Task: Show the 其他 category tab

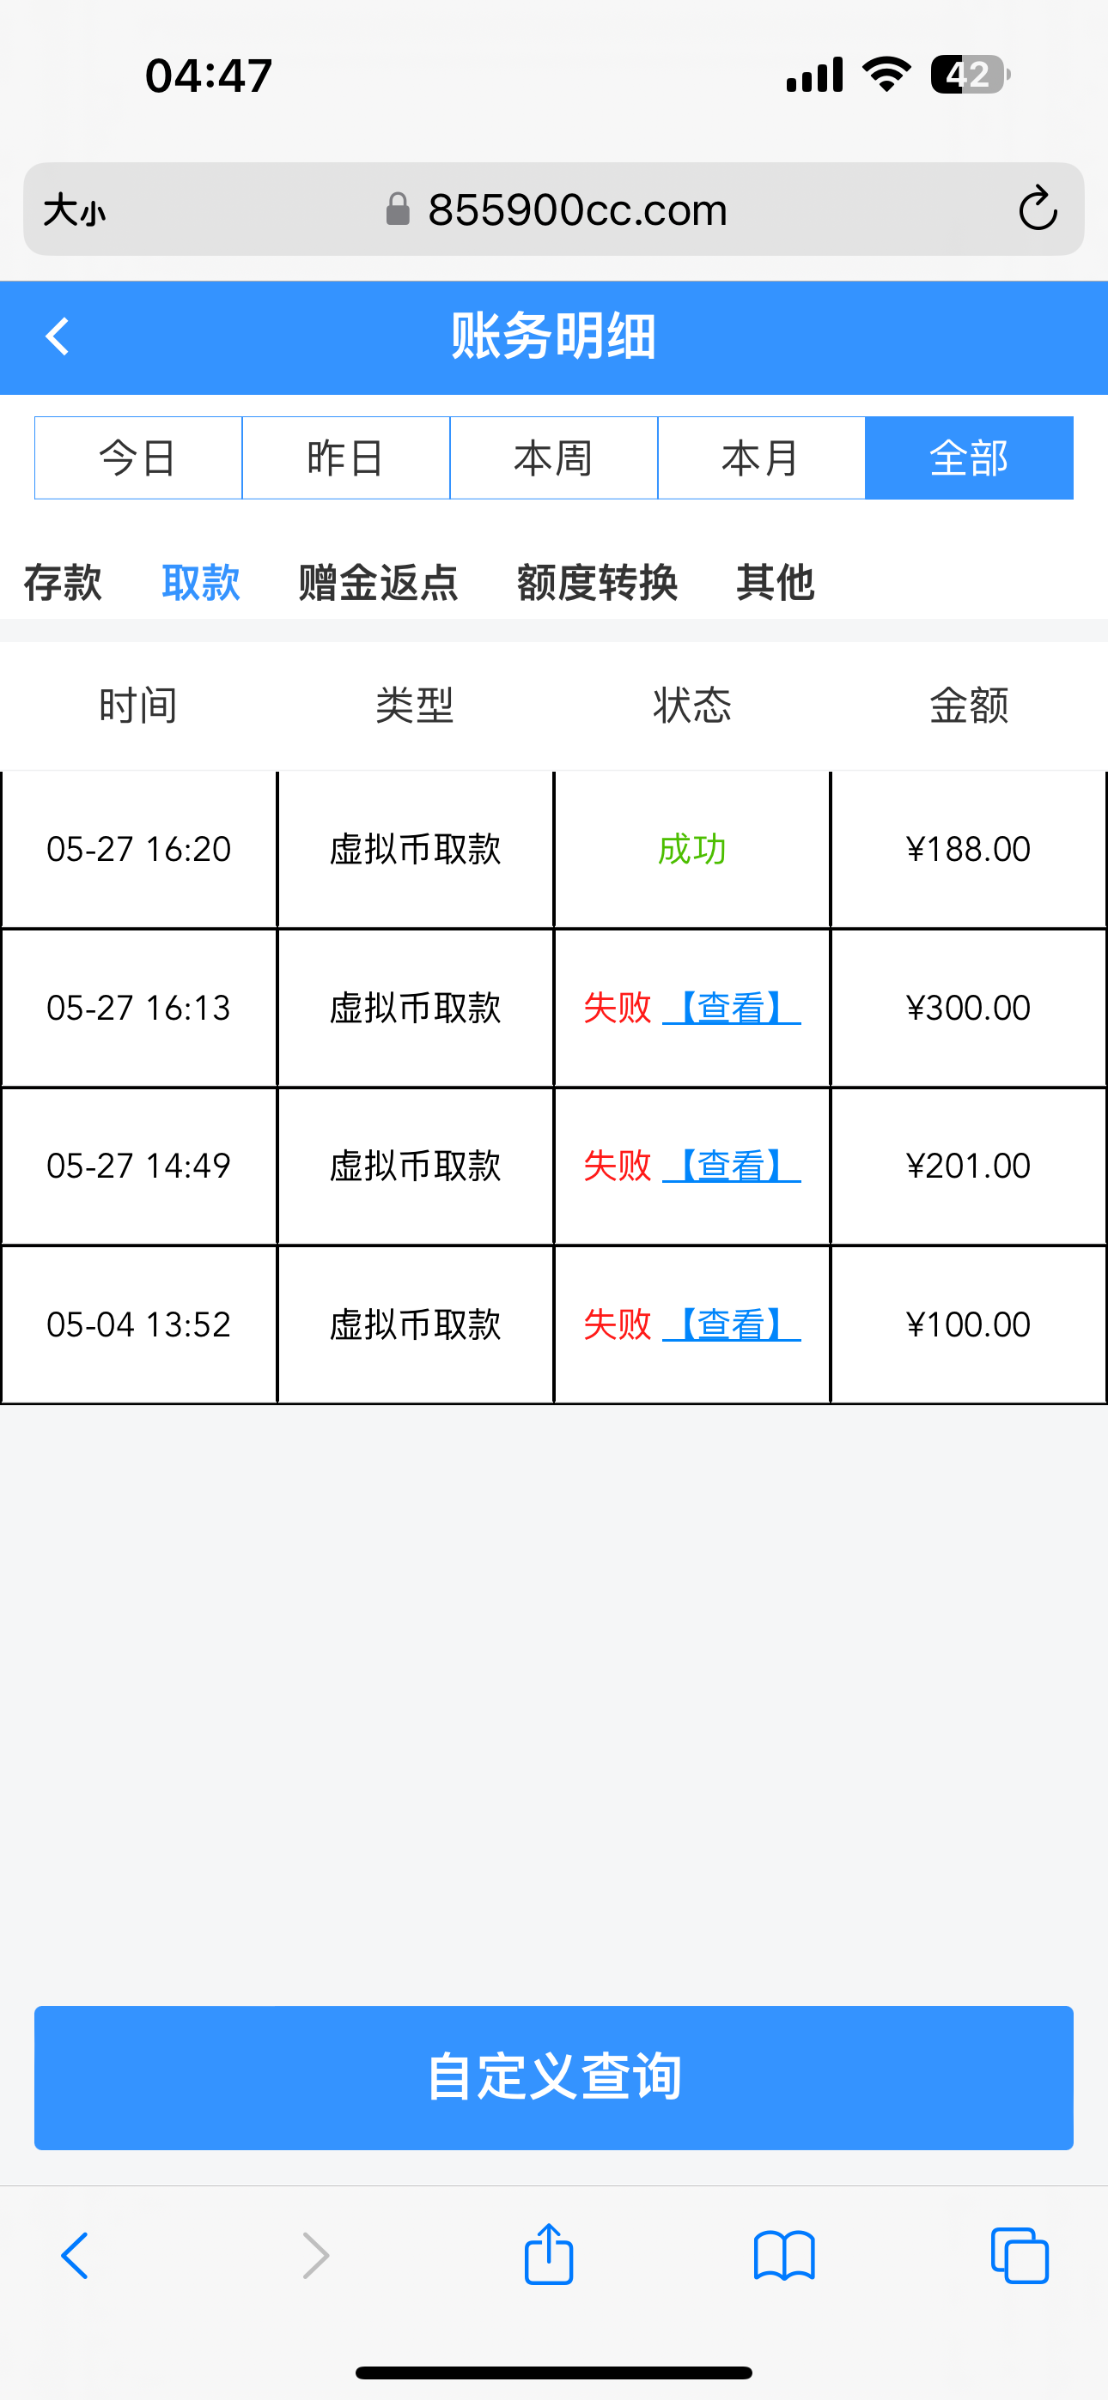Action: click(775, 582)
